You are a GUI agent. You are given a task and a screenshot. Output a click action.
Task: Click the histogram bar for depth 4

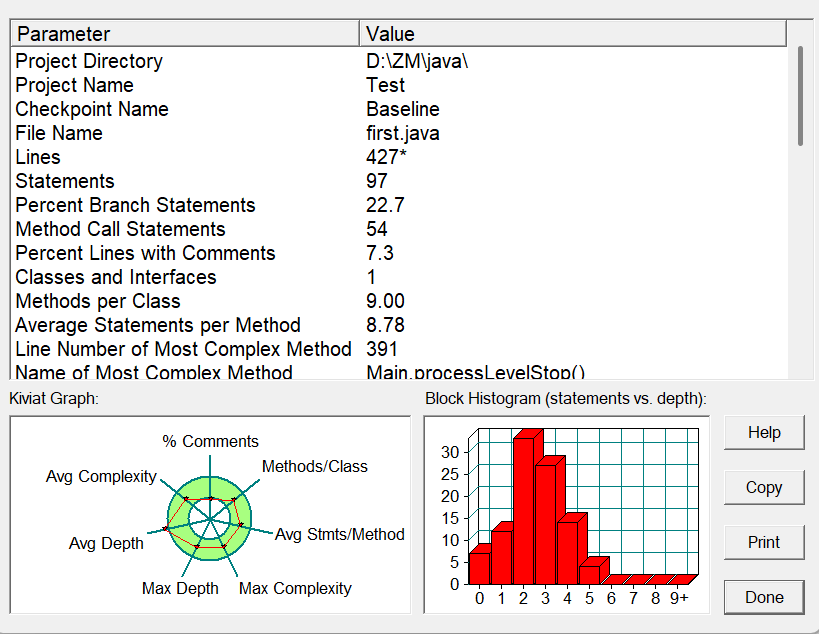pos(568,553)
